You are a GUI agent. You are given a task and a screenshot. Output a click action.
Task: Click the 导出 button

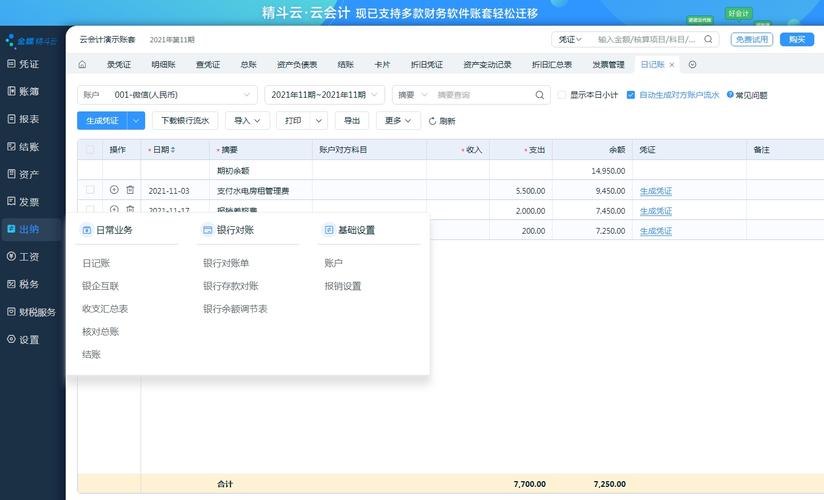(x=352, y=120)
